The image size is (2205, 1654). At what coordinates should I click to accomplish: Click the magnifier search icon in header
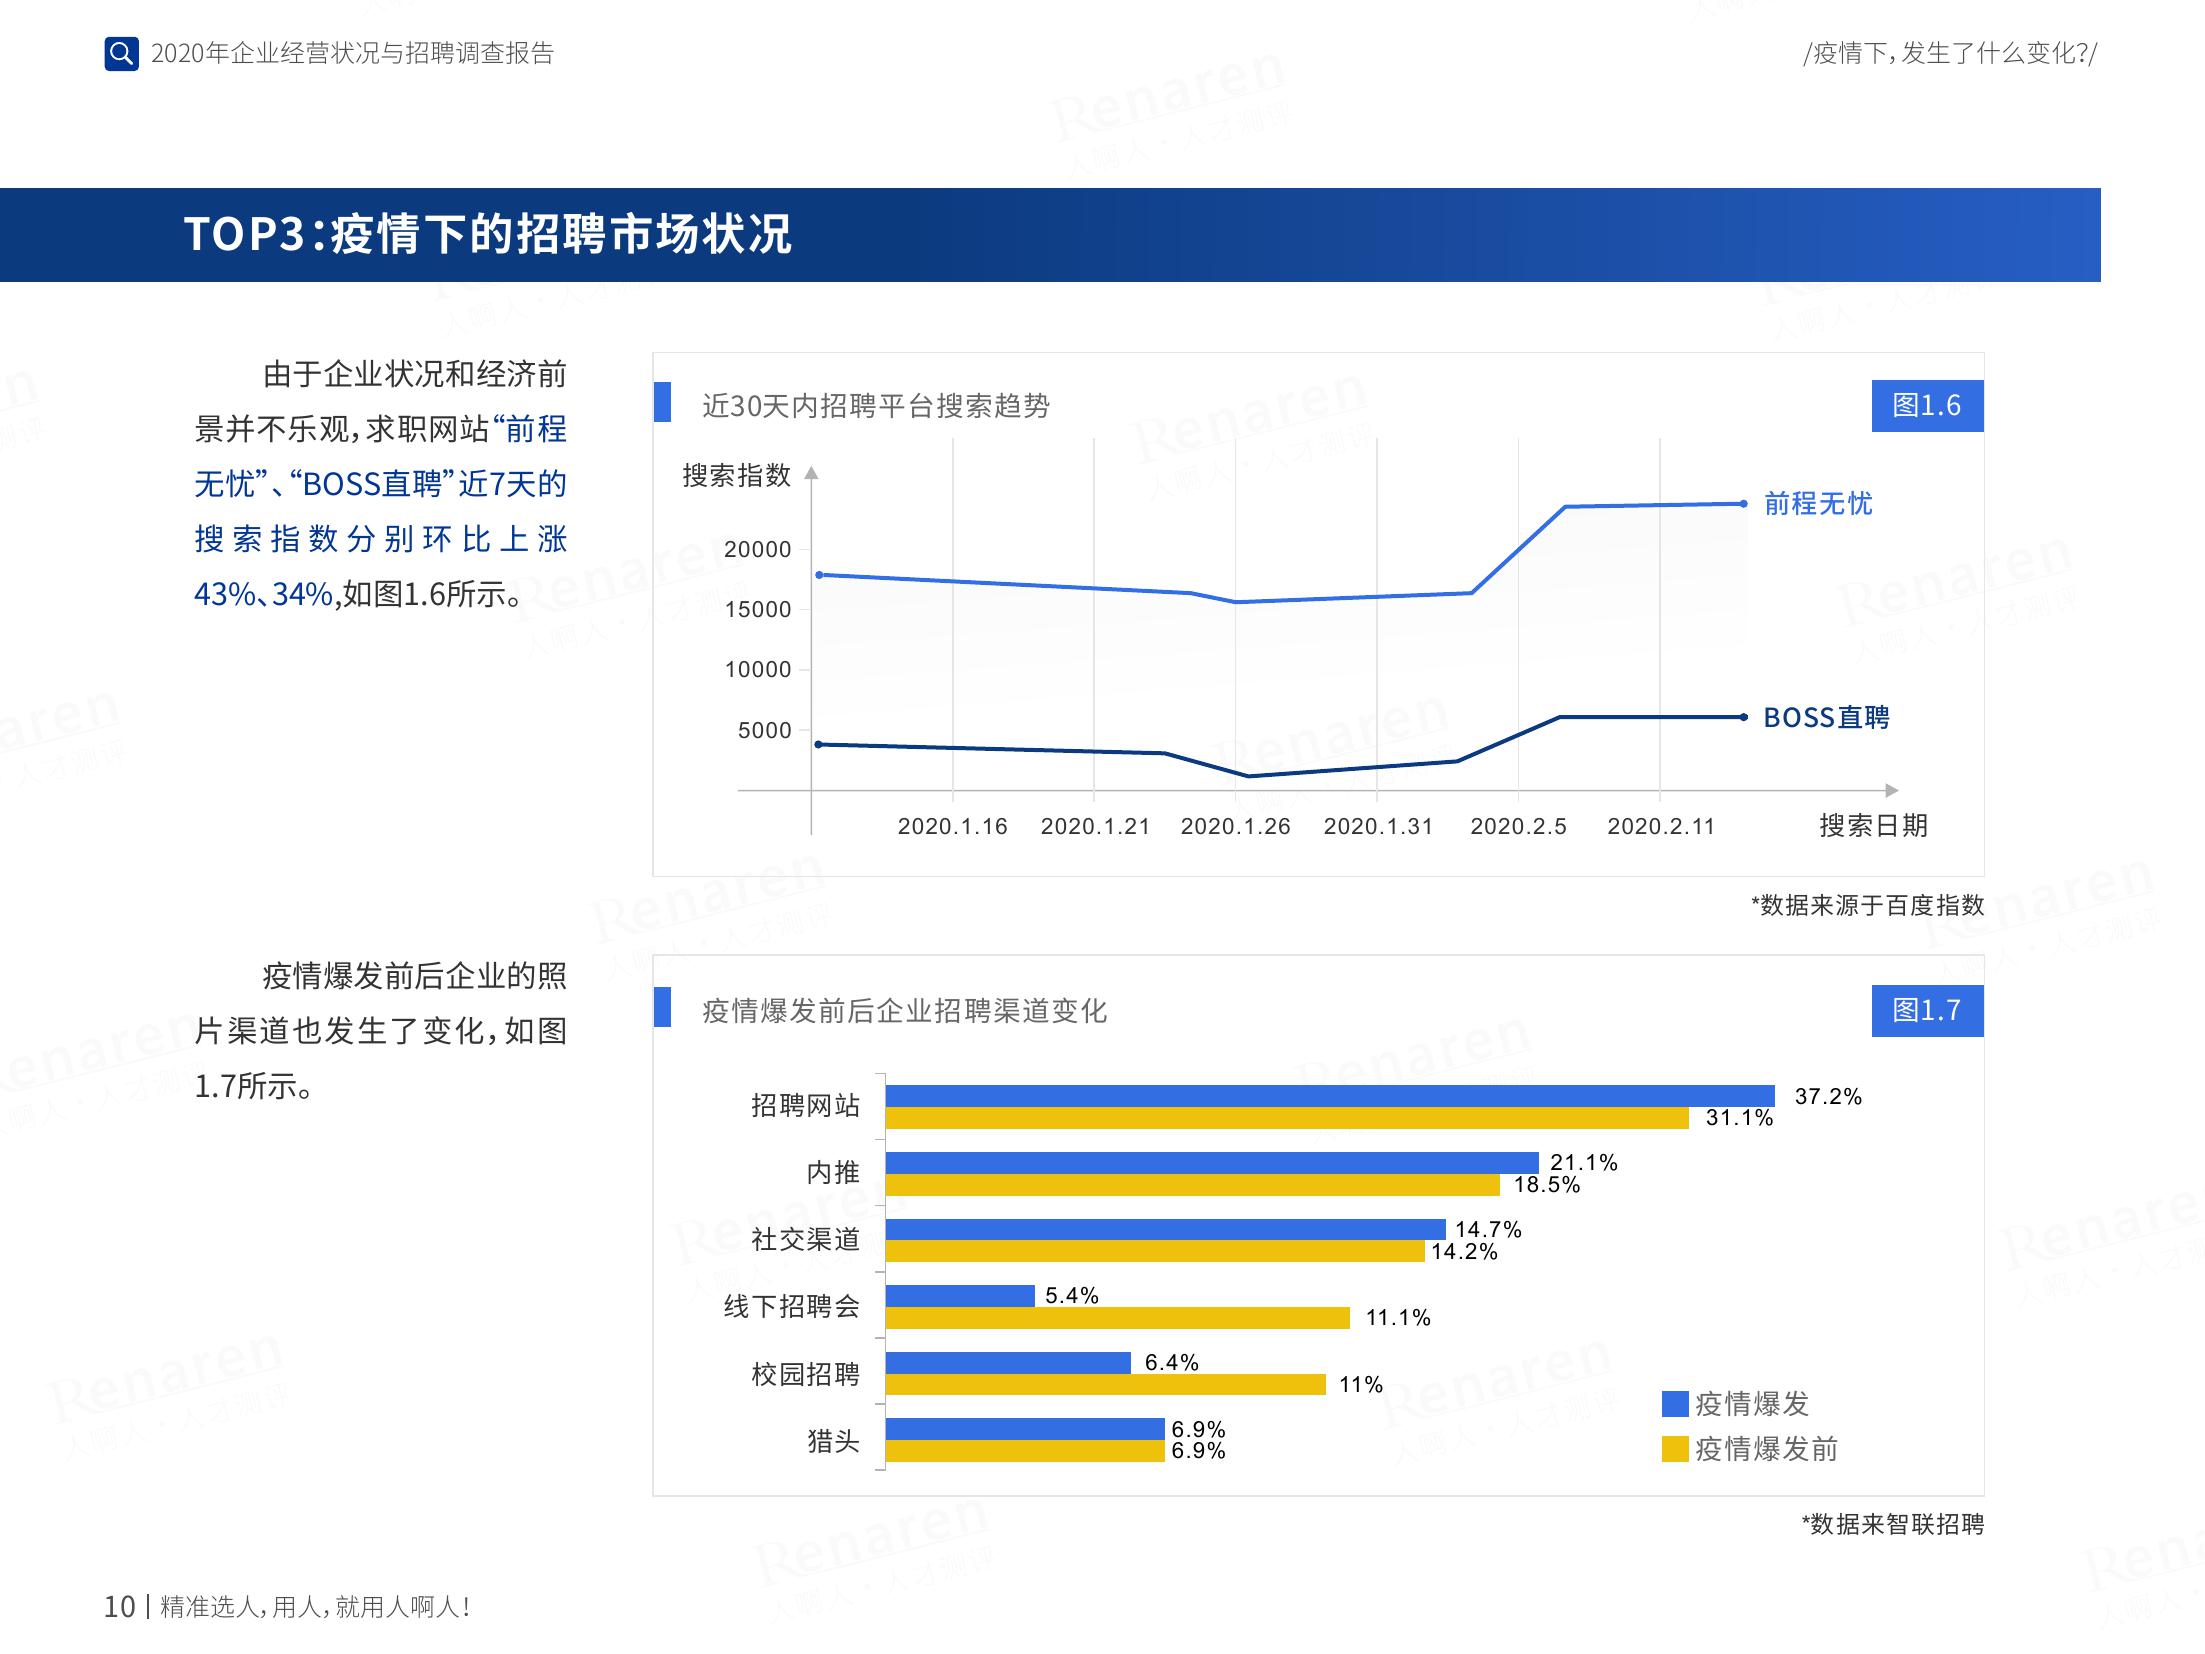tap(121, 54)
